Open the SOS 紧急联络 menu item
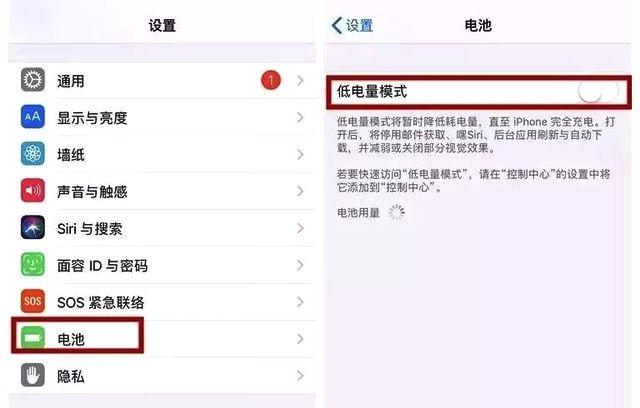Screen dimensions: 640x408 click(162, 302)
